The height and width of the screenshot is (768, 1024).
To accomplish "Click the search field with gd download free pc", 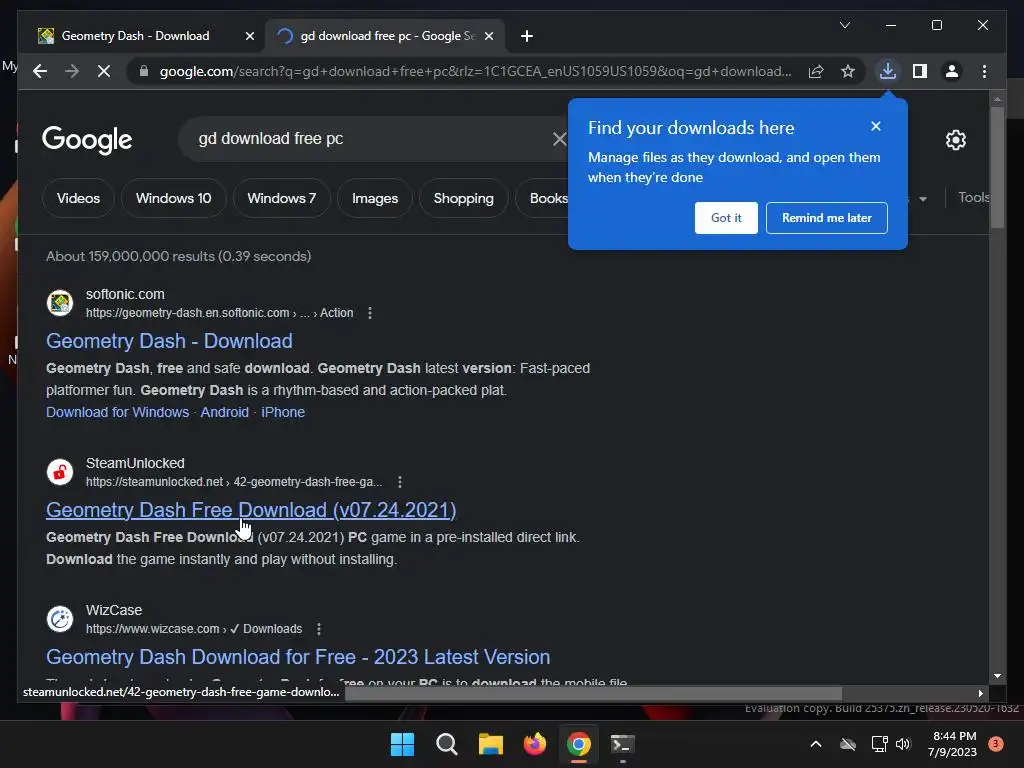I will (372, 138).
